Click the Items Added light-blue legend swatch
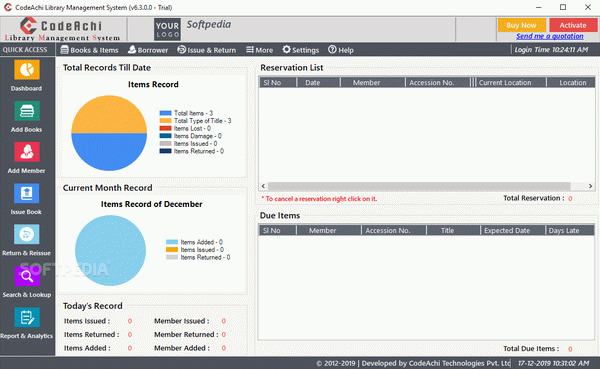Image resolution: width=600 pixels, height=369 pixels. point(172,242)
